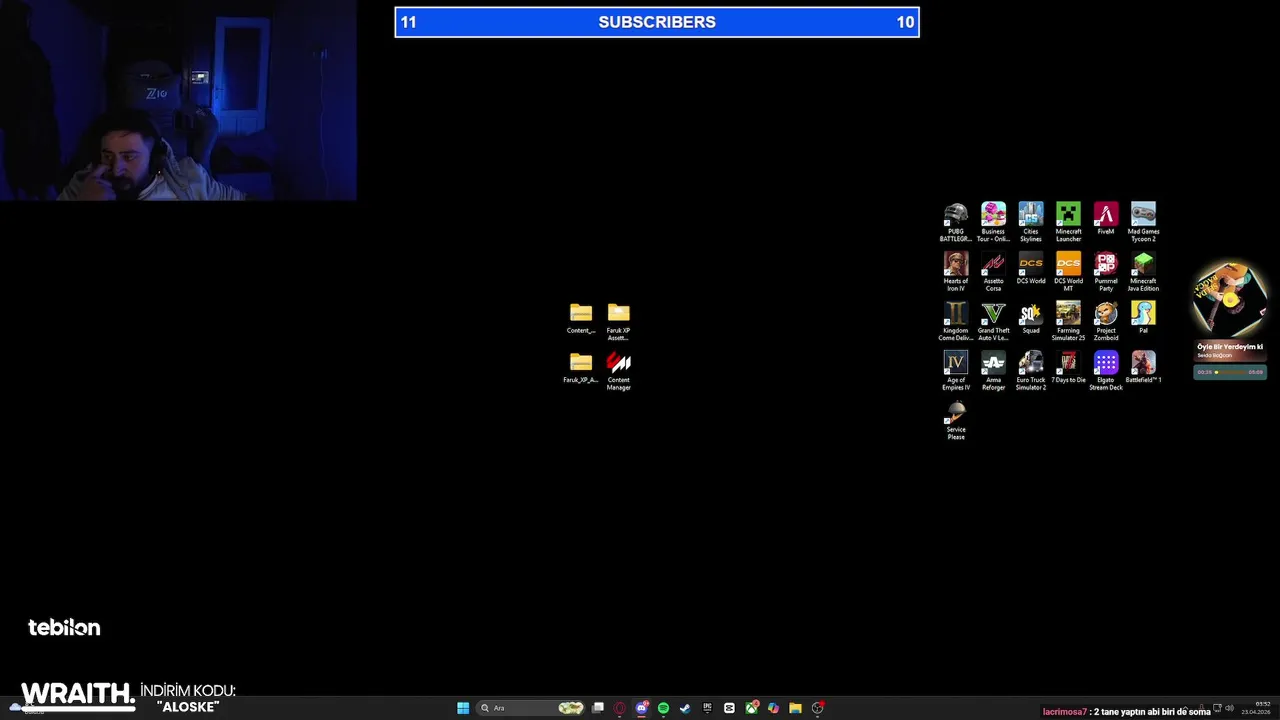Open Minecraft Launcher shortcut
Viewport: 1280px width, 720px height.
(x=1068, y=222)
